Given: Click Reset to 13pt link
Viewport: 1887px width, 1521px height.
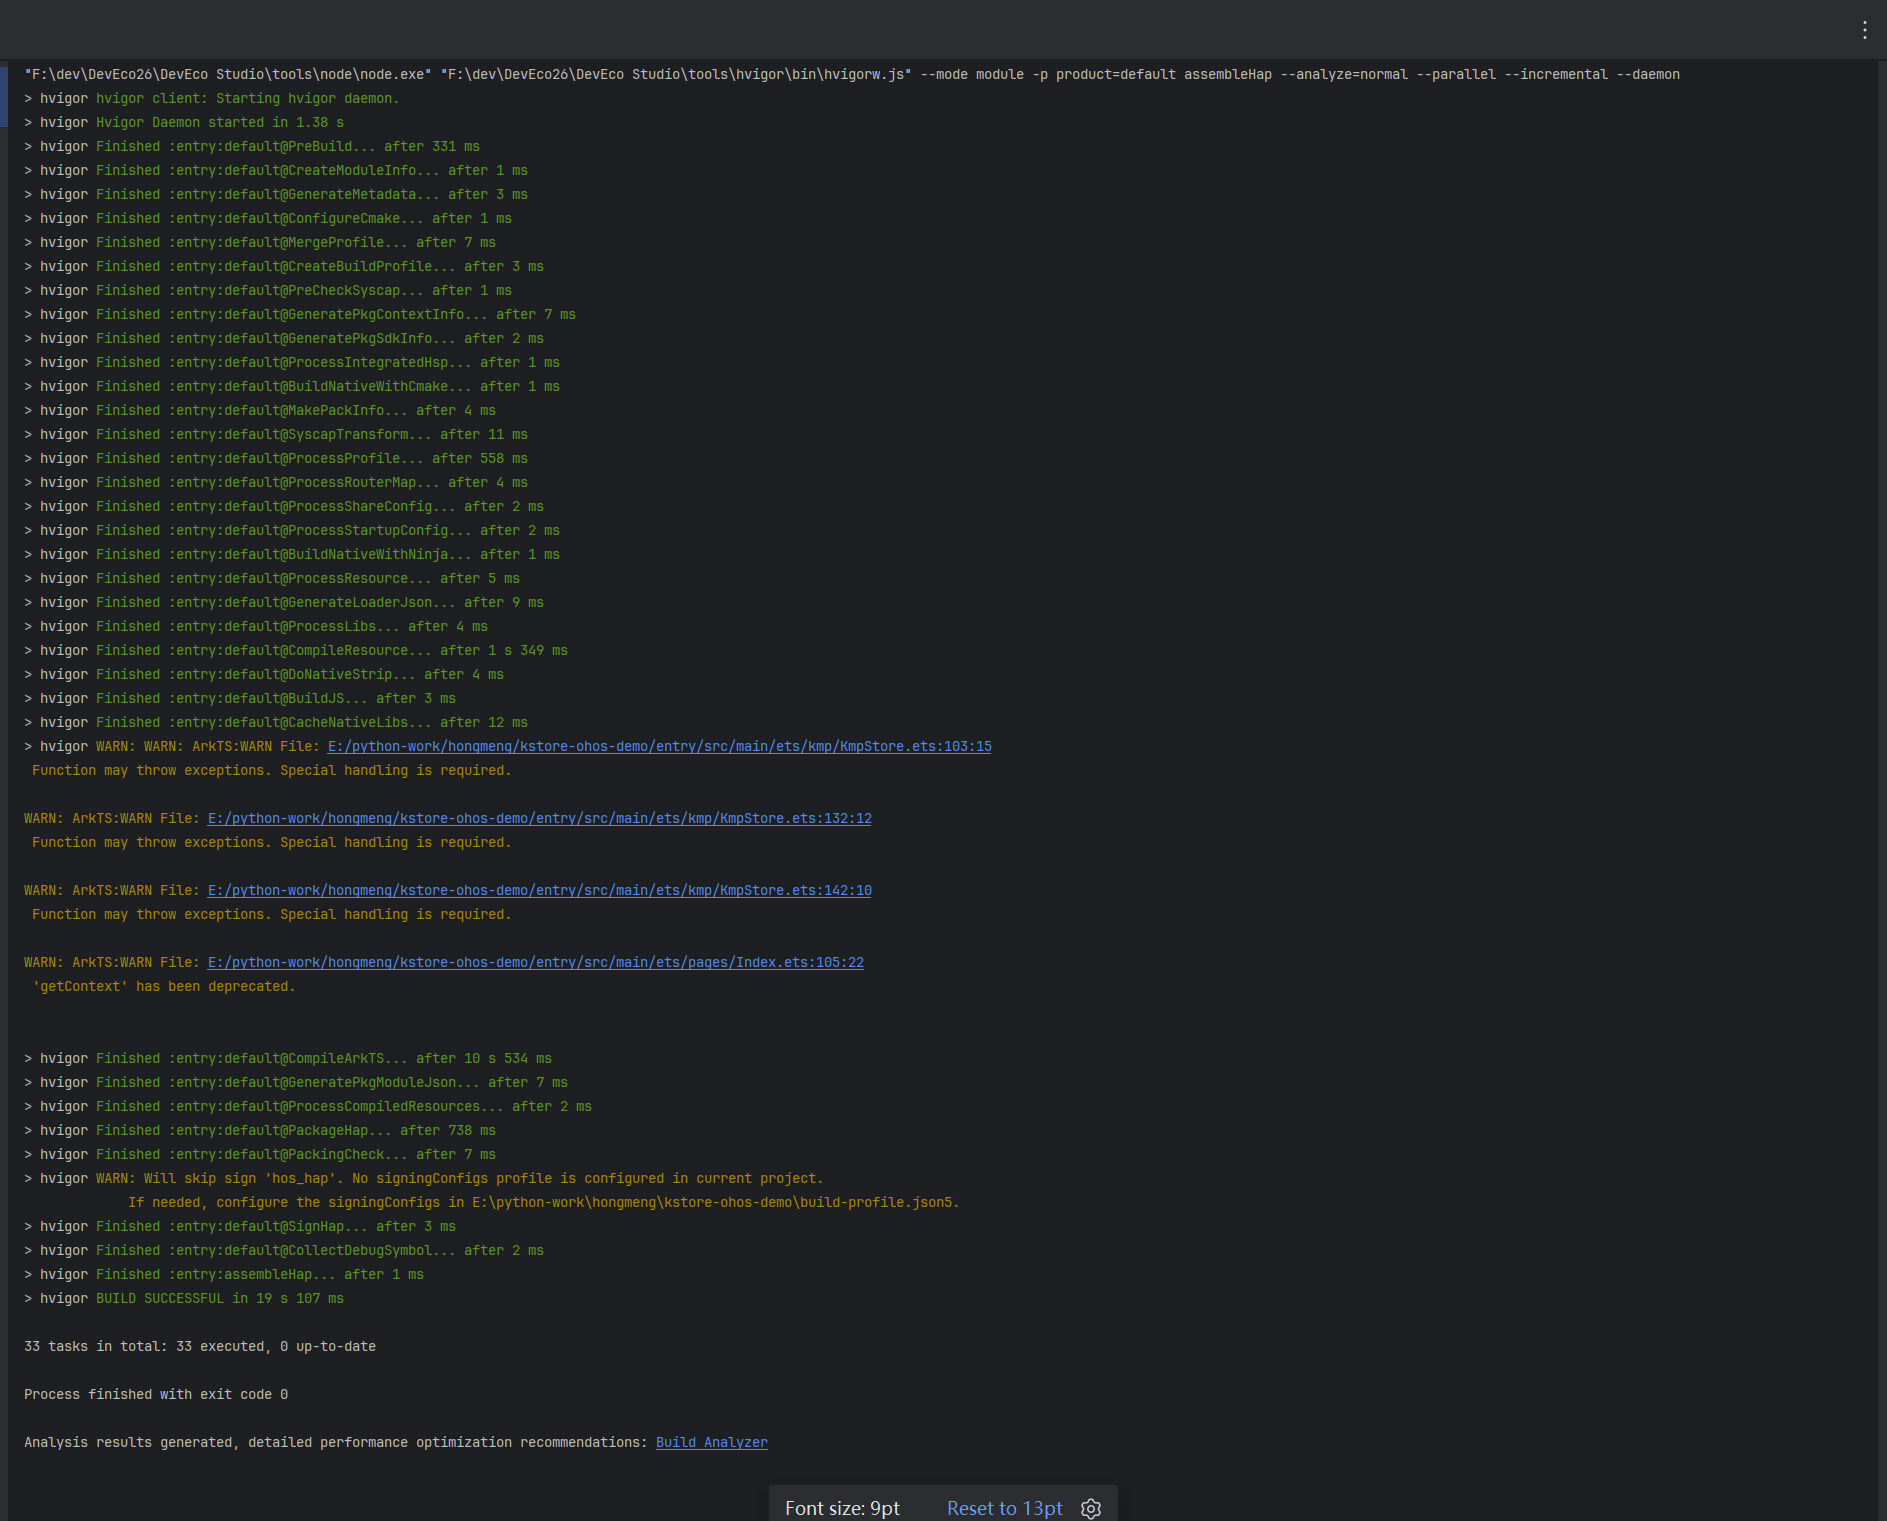Looking at the screenshot, I should click(x=1004, y=1508).
